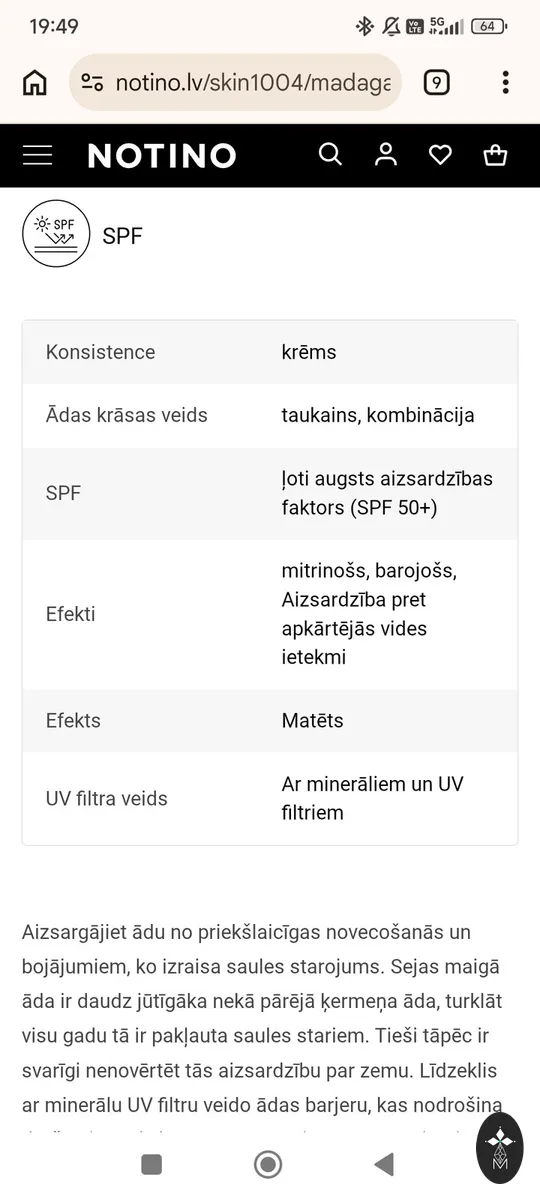Go to the browser home page
This screenshot has height=1200, width=540.
click(x=35, y=83)
